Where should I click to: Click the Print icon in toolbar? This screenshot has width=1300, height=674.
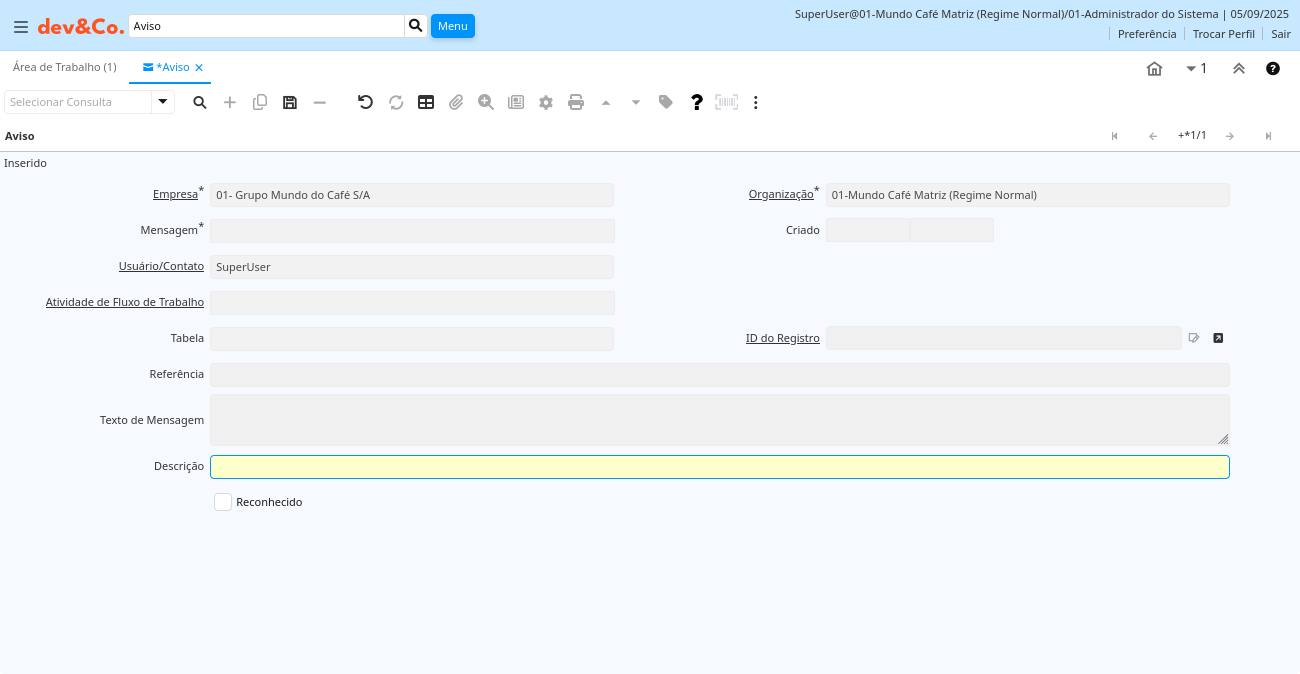pyautogui.click(x=576, y=102)
